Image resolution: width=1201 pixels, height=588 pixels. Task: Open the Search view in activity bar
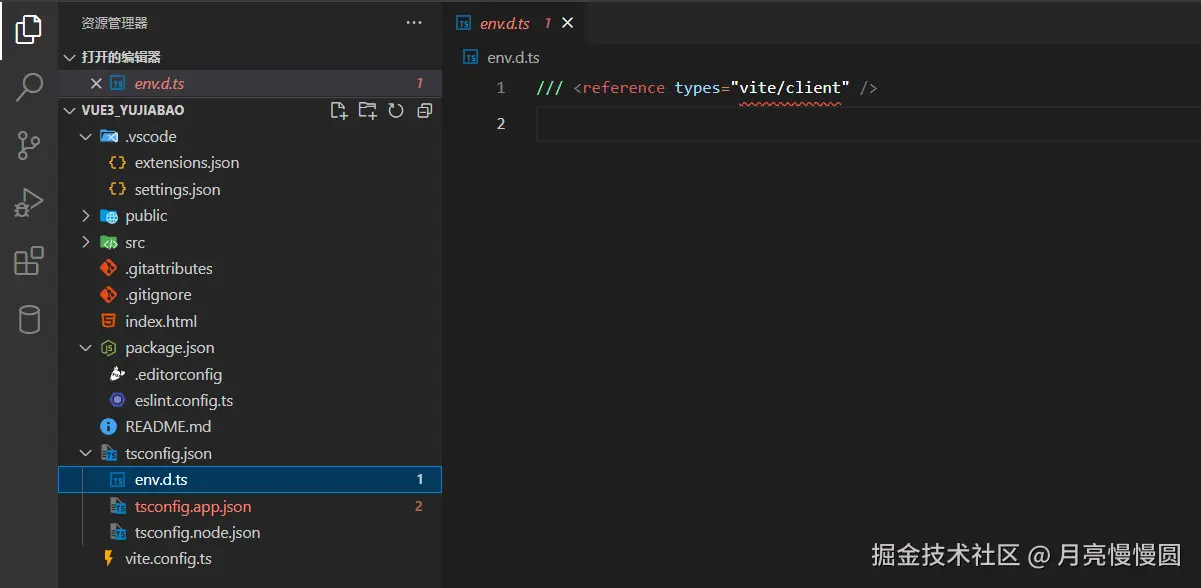click(29, 87)
